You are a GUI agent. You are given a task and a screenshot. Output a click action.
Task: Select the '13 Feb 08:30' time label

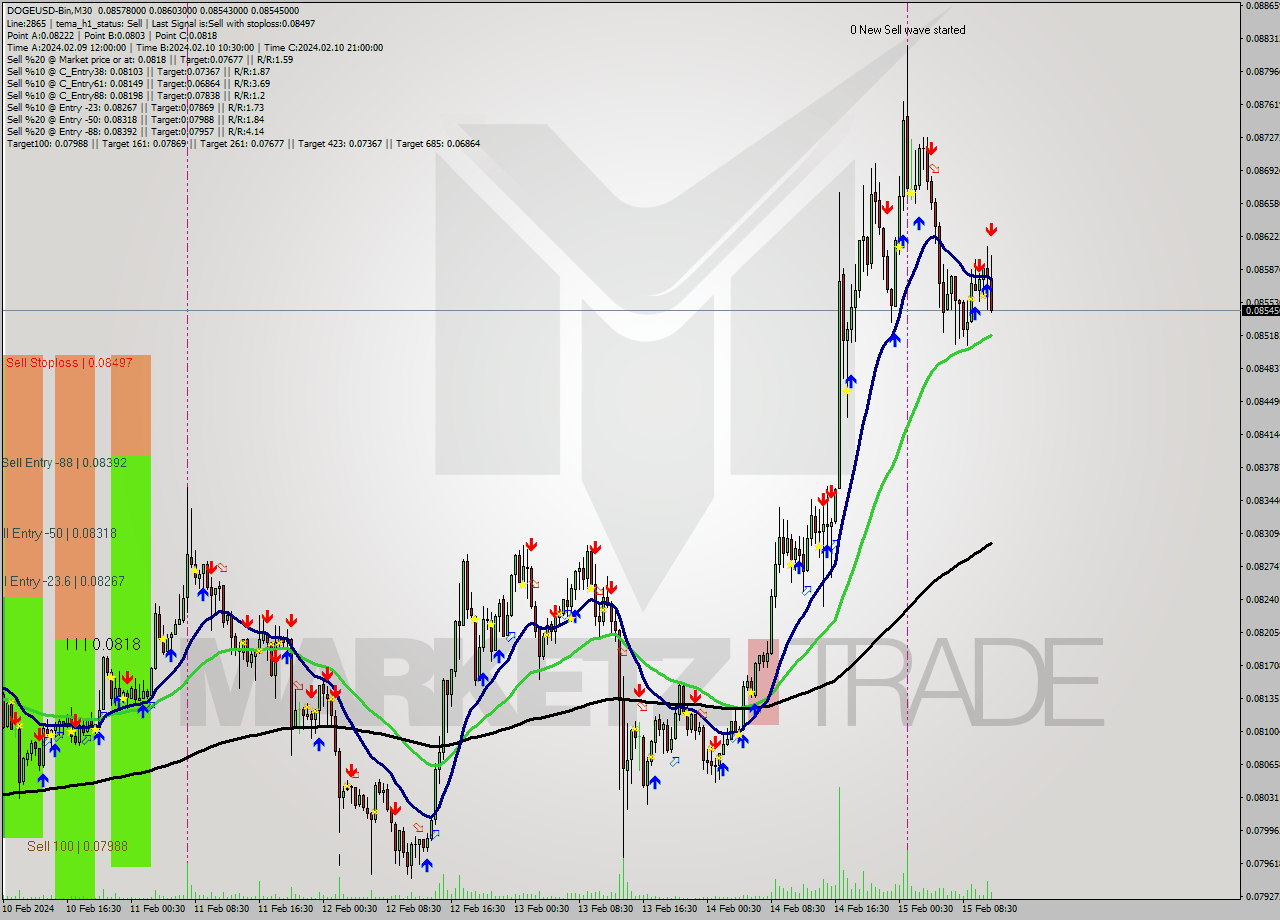[606, 909]
